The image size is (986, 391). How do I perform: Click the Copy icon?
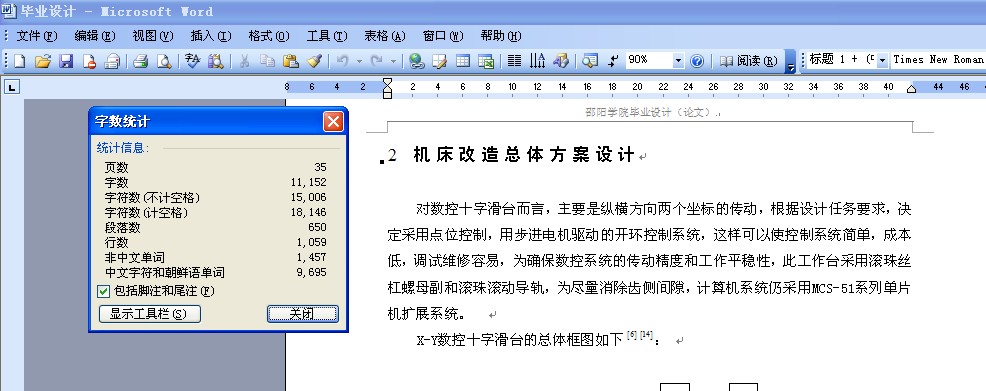(x=267, y=61)
